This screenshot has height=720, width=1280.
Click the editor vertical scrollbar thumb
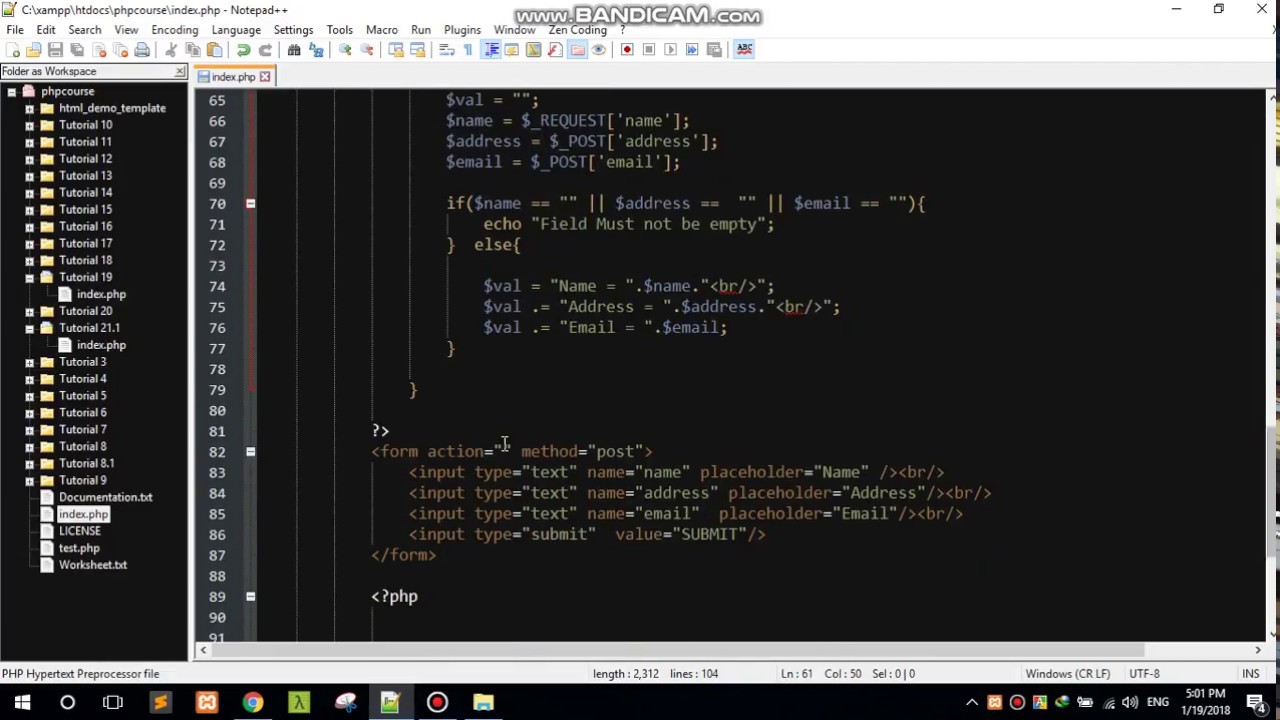[x=1272, y=490]
